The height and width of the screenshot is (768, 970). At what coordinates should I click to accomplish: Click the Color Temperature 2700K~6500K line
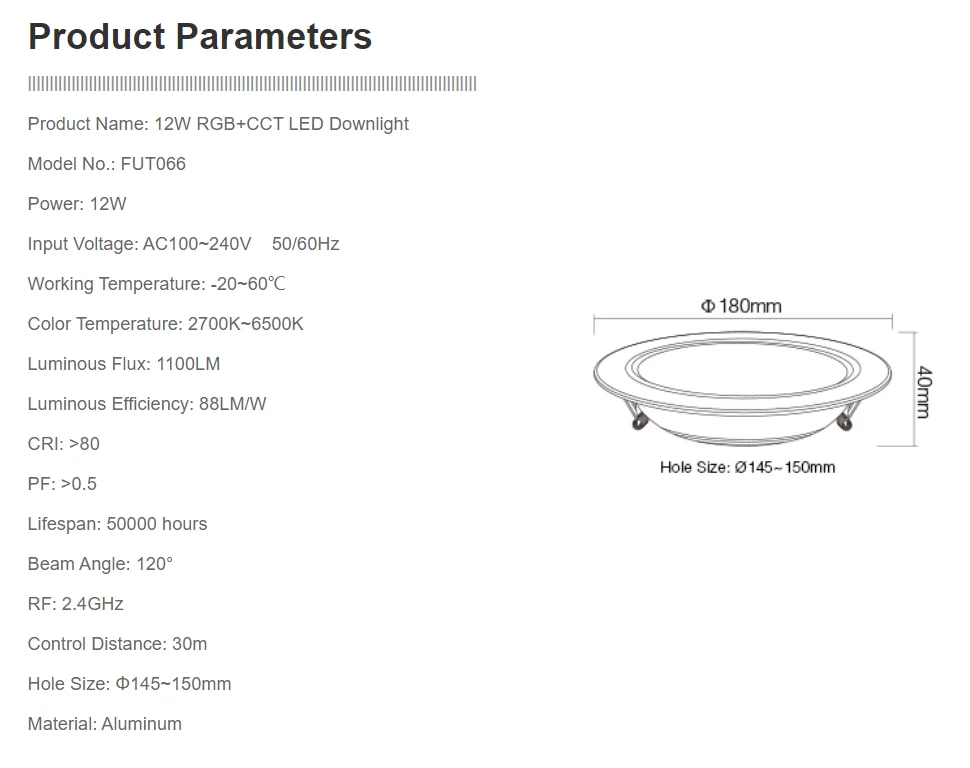coord(165,324)
